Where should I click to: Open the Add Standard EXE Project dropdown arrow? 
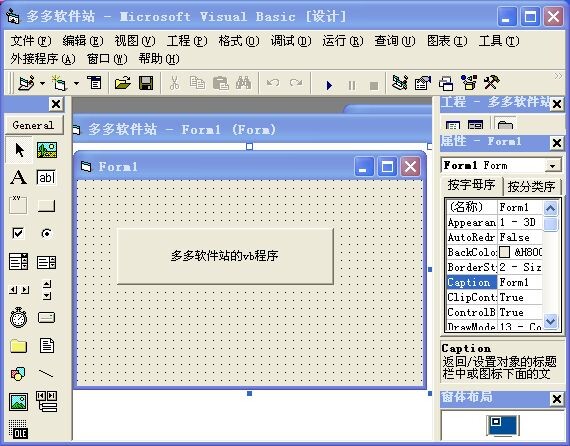[x=43, y=84]
